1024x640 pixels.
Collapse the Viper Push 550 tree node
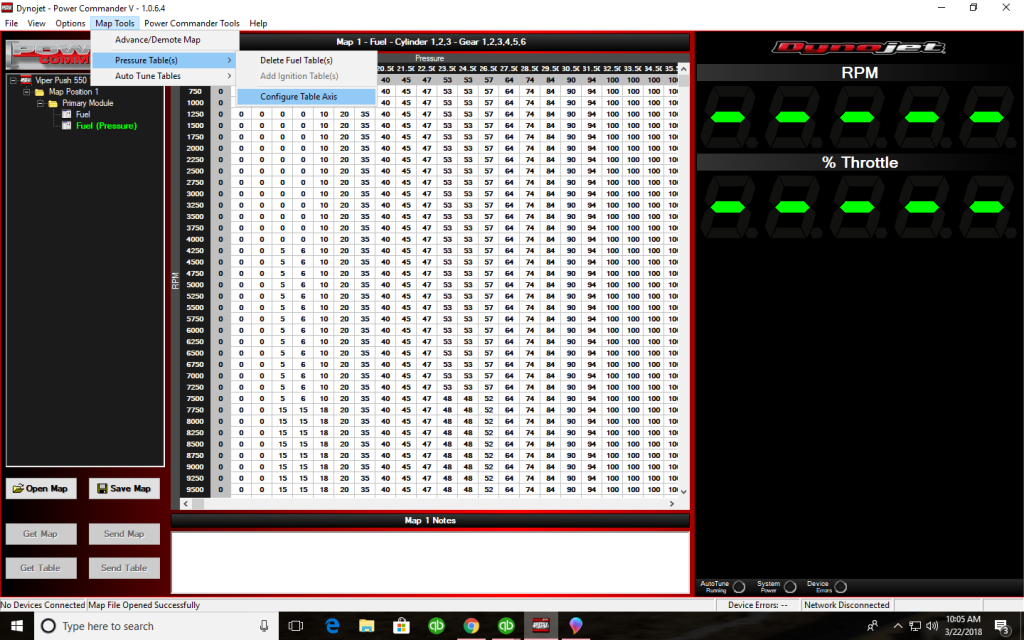point(13,80)
